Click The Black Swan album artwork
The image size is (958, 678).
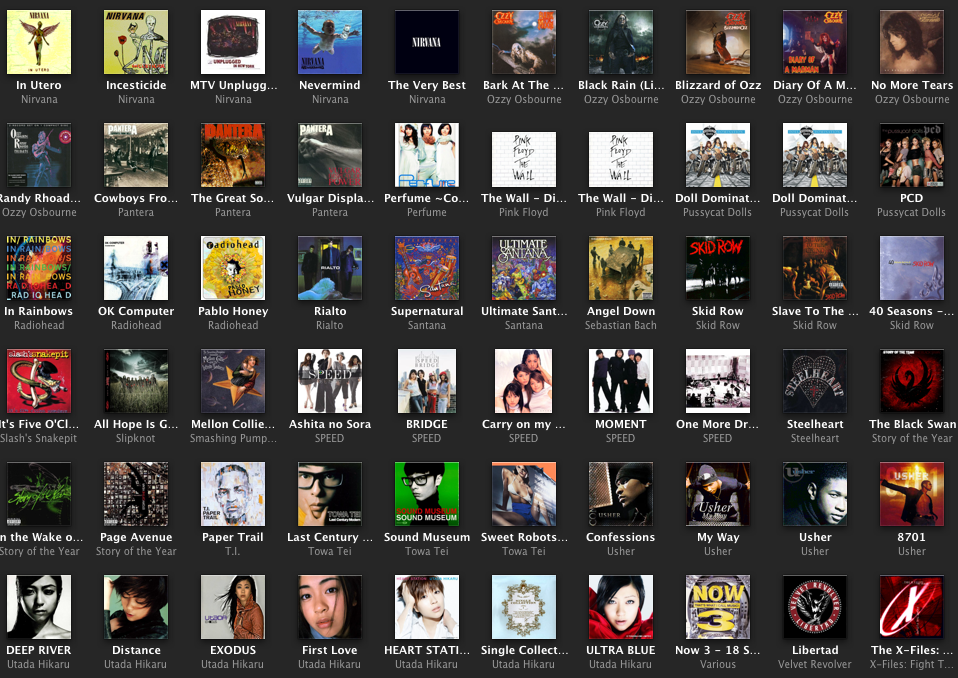pos(912,381)
